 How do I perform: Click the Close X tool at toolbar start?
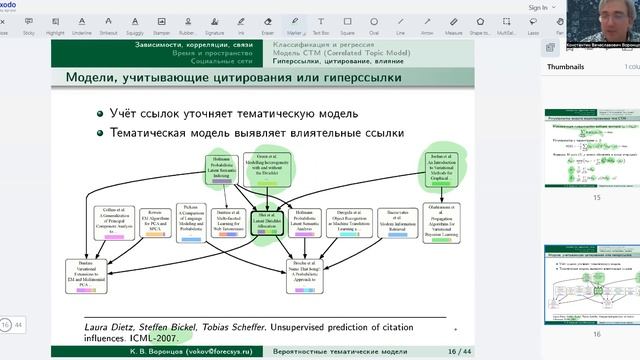coord(3,26)
